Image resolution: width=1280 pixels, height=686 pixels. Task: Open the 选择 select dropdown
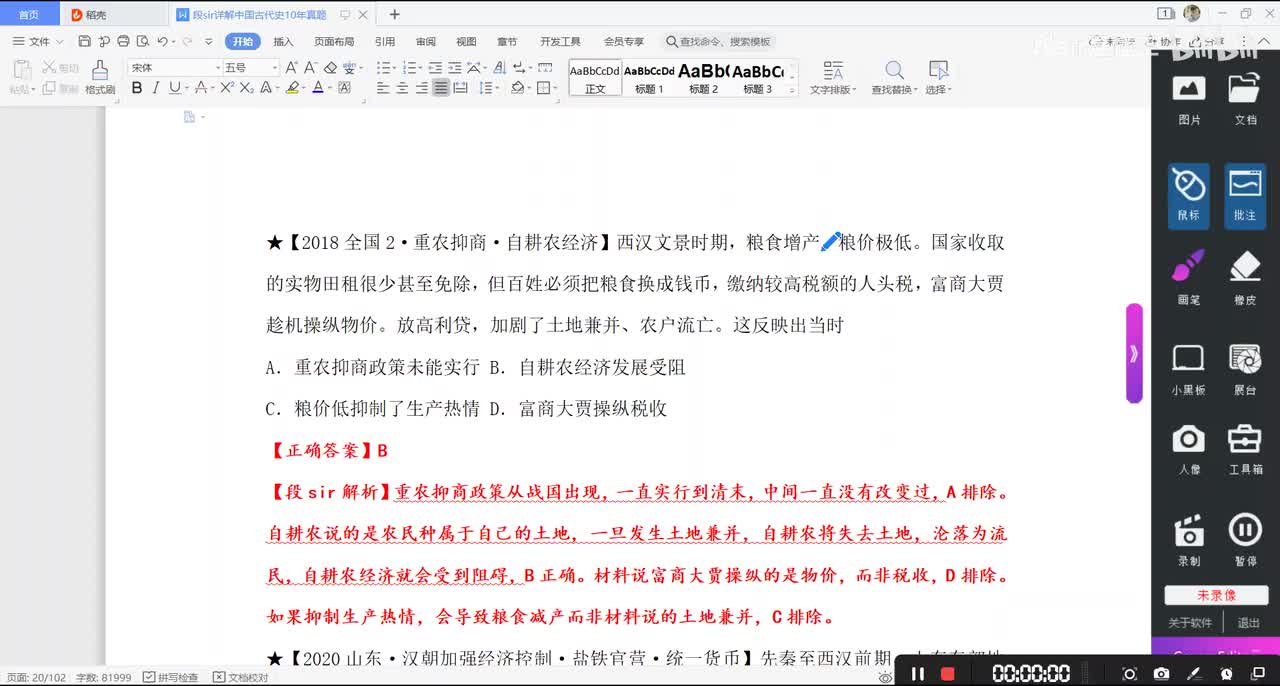coord(938,77)
